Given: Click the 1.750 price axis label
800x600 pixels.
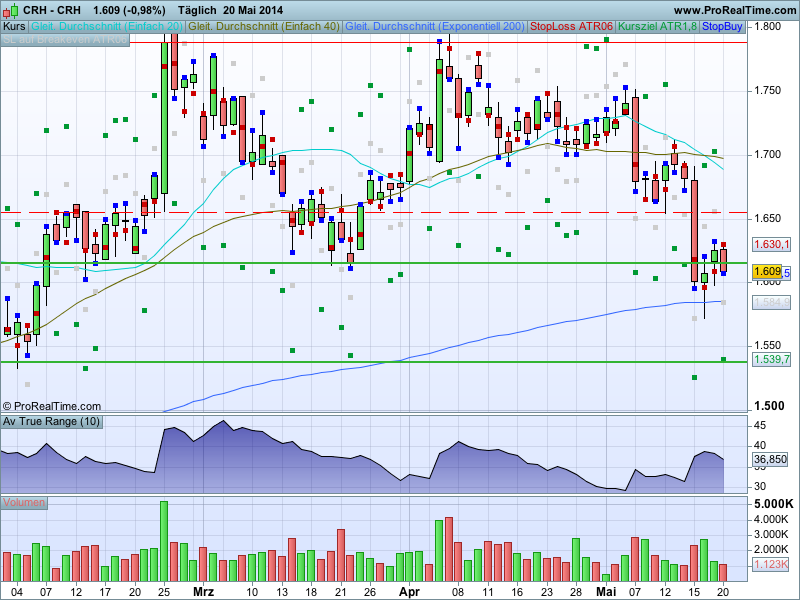Looking at the screenshot, I should (x=767, y=91).
